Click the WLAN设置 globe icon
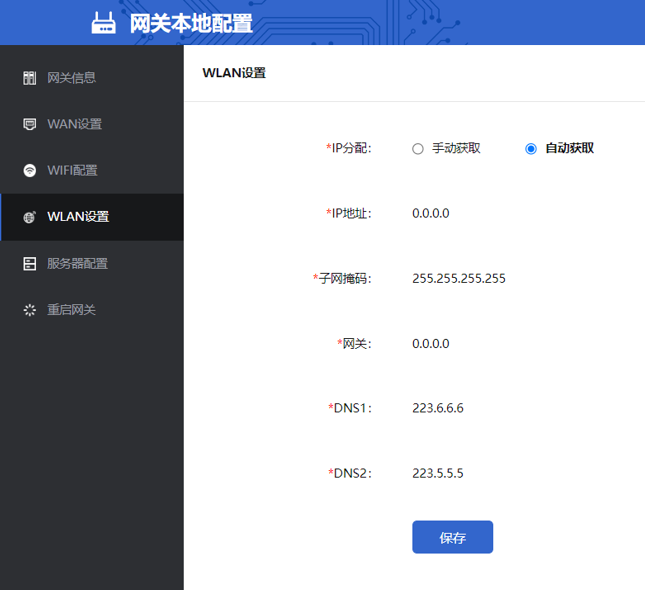Viewport: 645px width, 590px height. click(x=30, y=217)
